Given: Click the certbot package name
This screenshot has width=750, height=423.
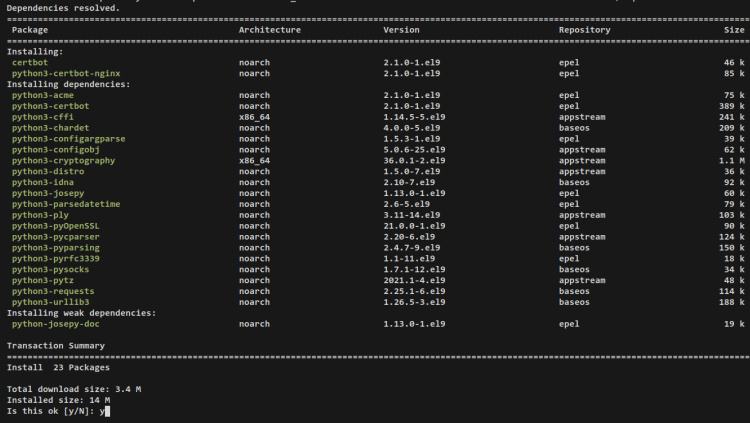Looking at the screenshot, I should 29,62.
